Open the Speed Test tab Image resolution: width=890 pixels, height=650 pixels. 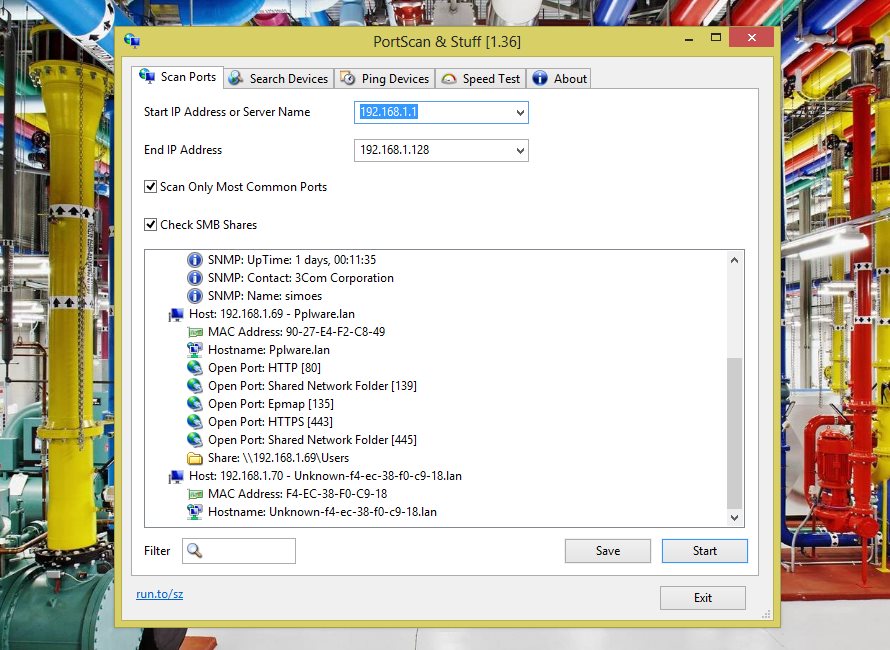tap(480, 79)
